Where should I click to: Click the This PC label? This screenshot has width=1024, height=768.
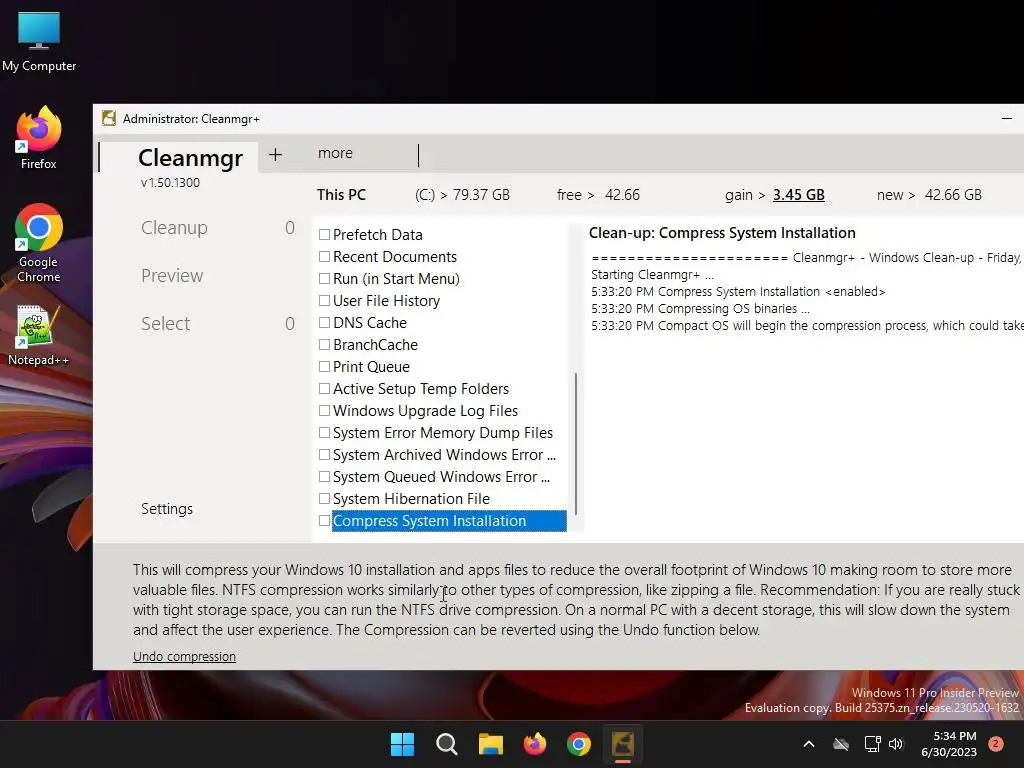341,195
